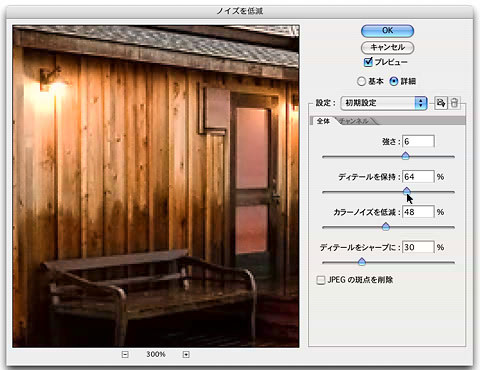480x370 pixels.
Task: Click the zoom in plus icon
Action: tap(186, 354)
